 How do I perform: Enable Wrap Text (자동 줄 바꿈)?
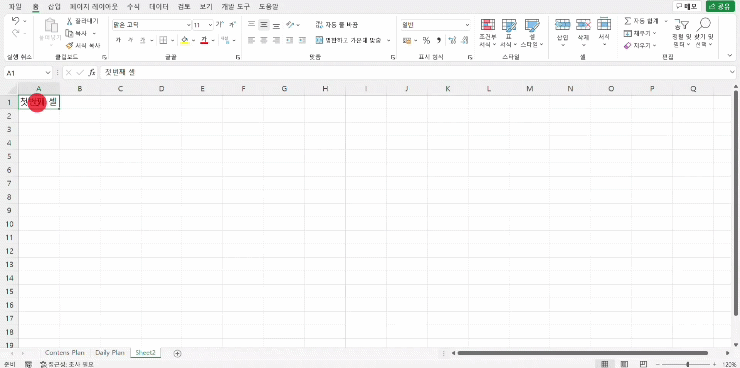[x=337, y=25]
